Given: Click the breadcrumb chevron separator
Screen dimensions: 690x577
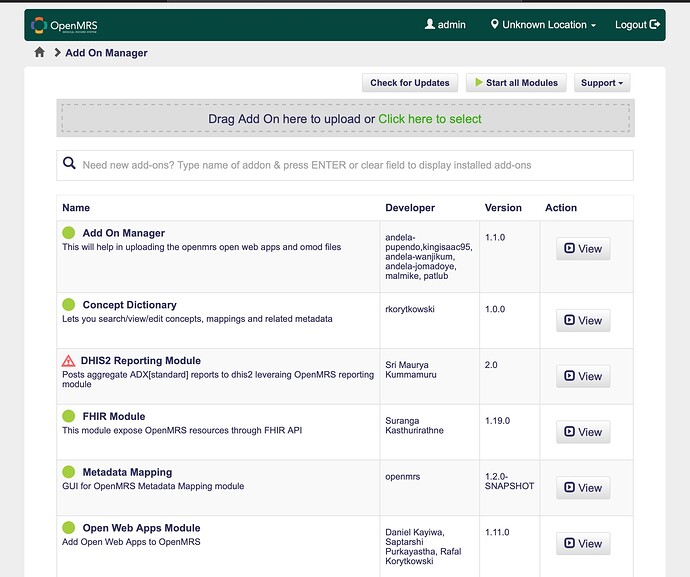Looking at the screenshot, I should 57,52.
